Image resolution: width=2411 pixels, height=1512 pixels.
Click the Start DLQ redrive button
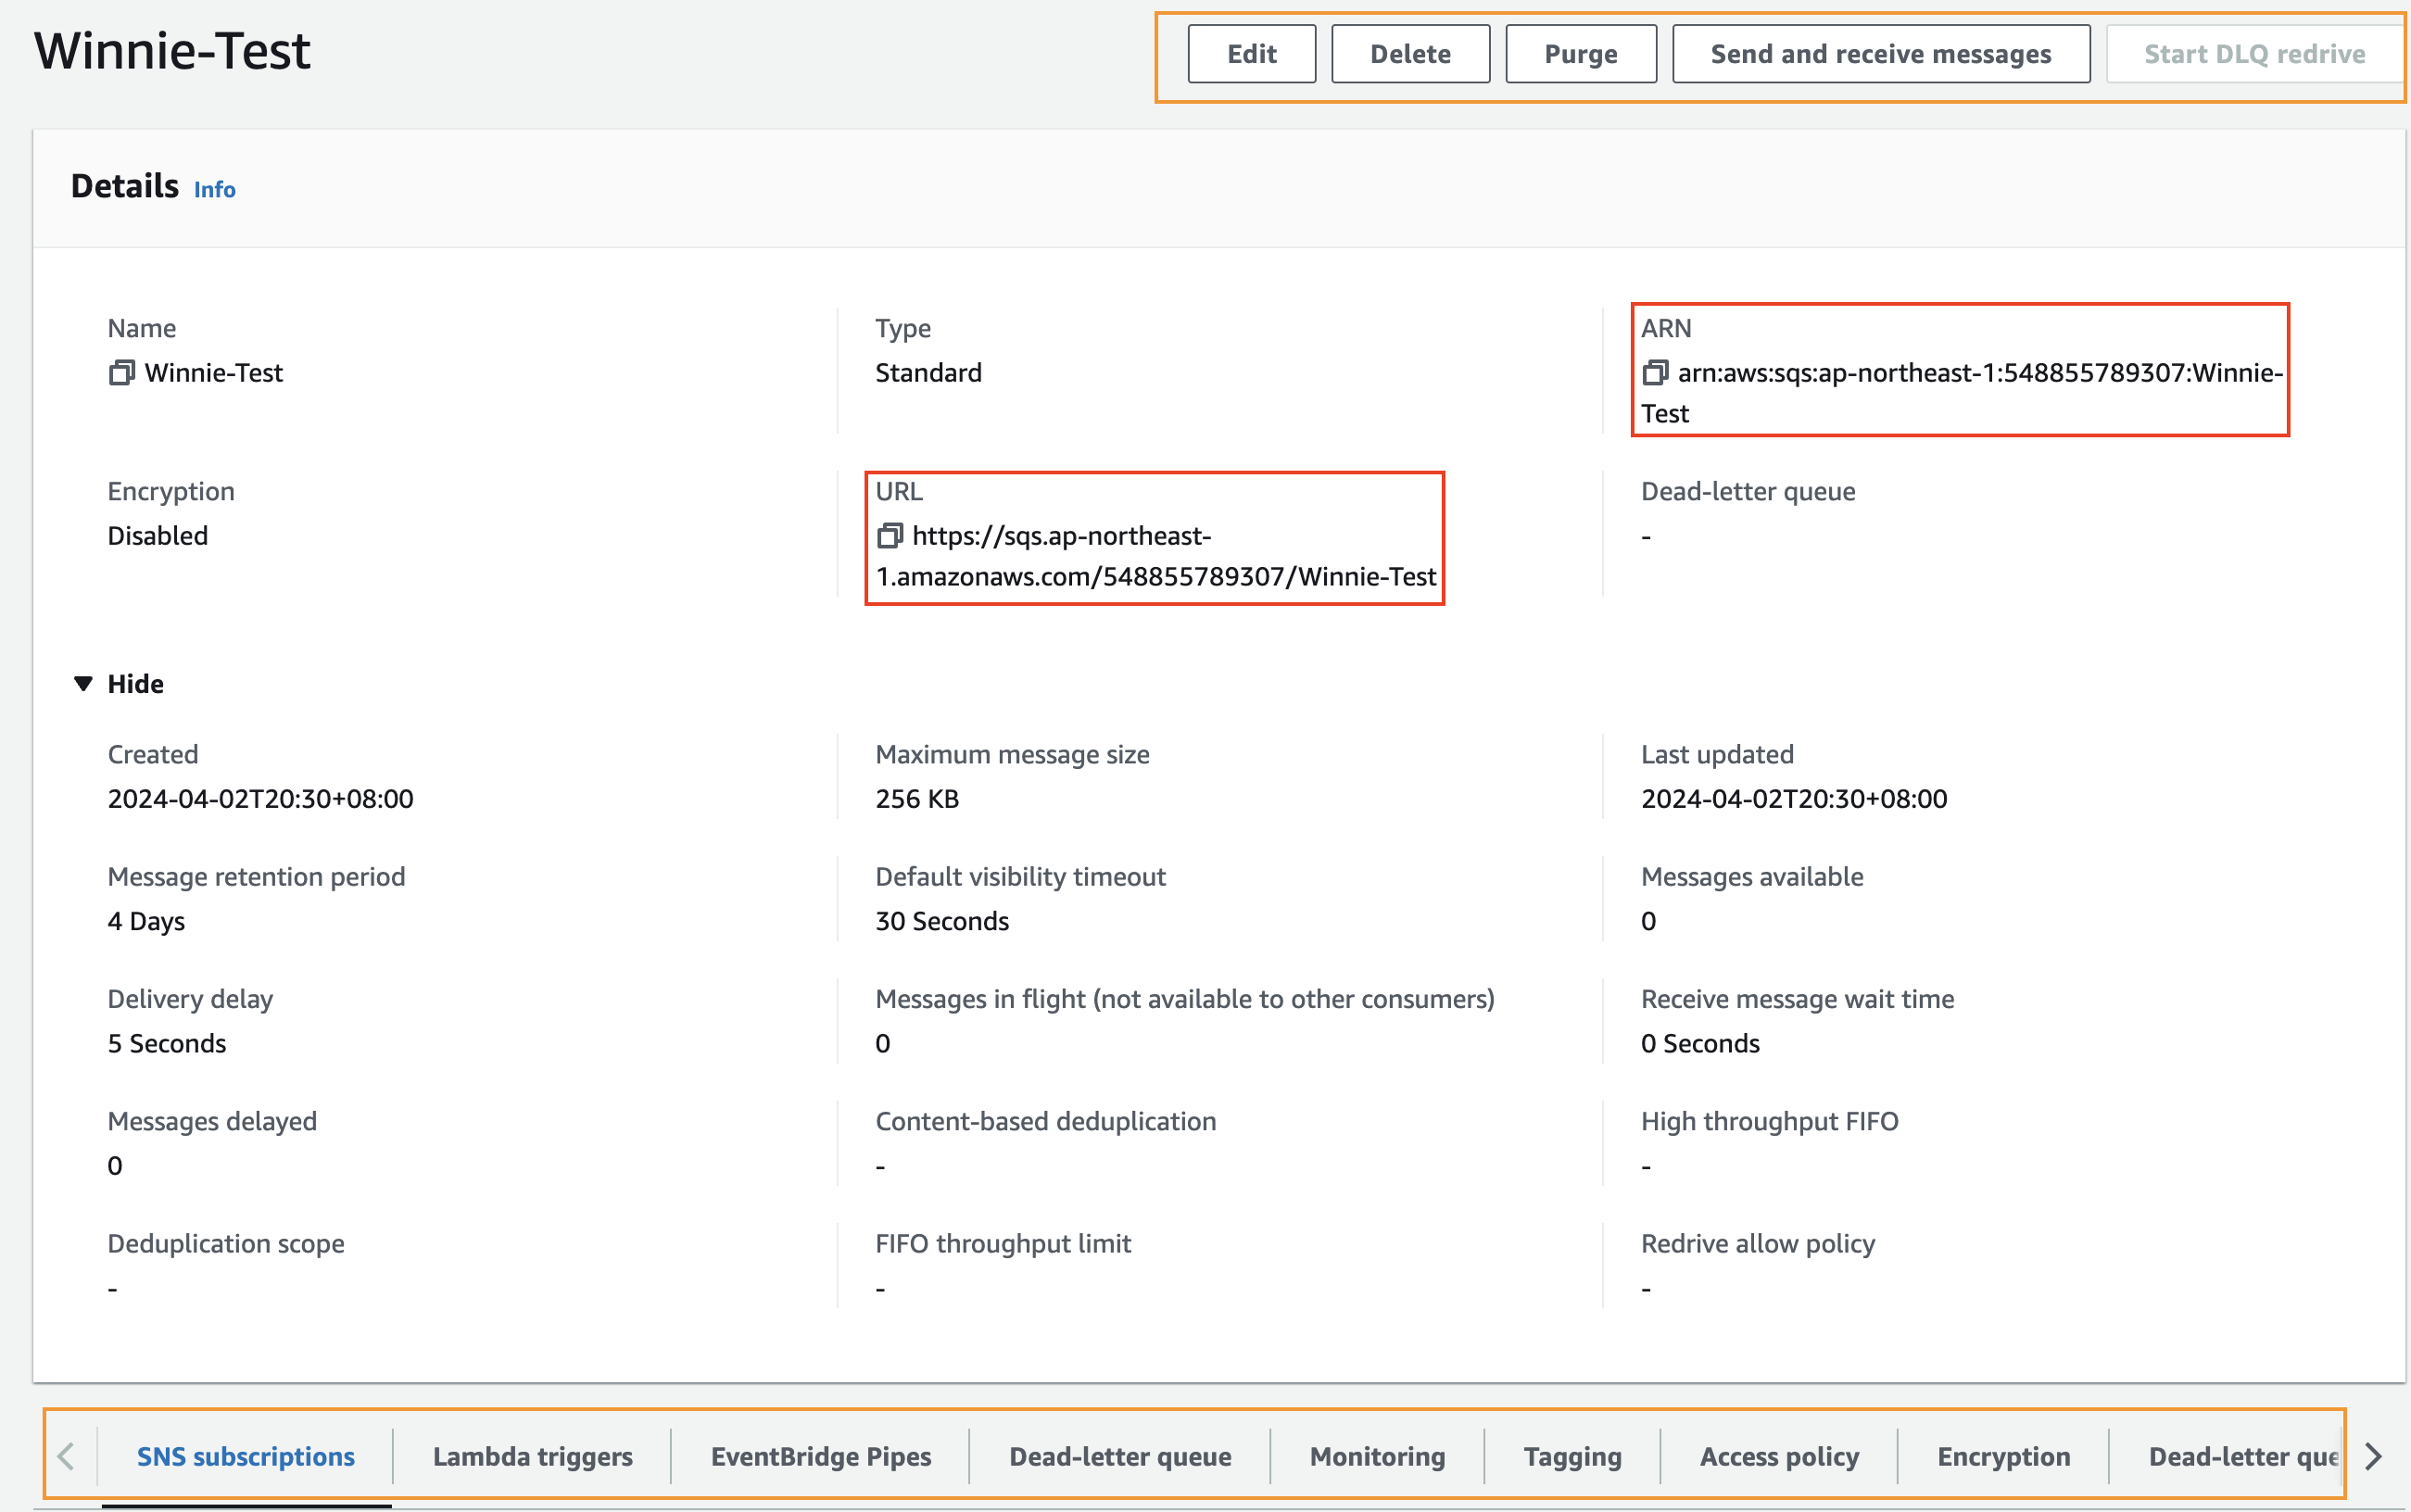click(x=2254, y=54)
